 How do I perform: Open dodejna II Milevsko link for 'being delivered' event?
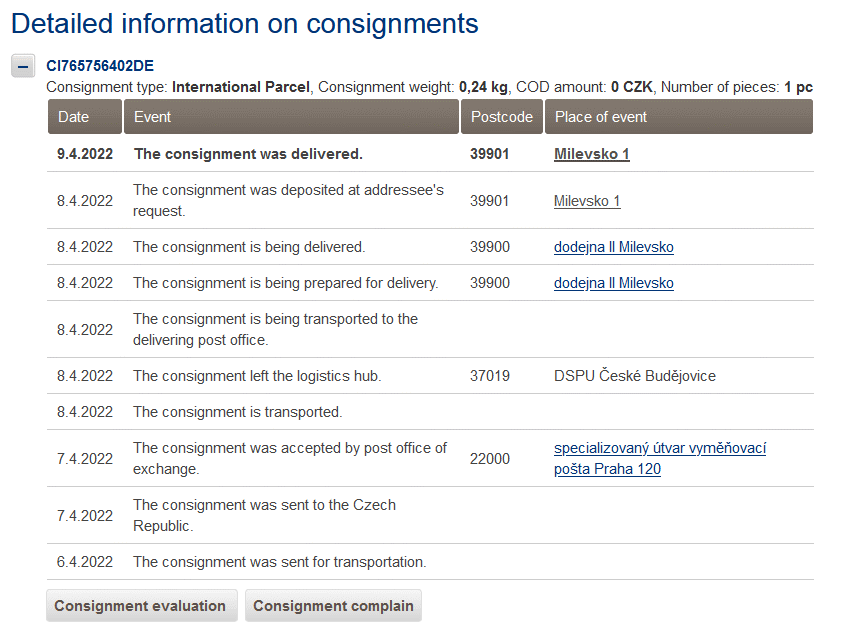[613, 247]
